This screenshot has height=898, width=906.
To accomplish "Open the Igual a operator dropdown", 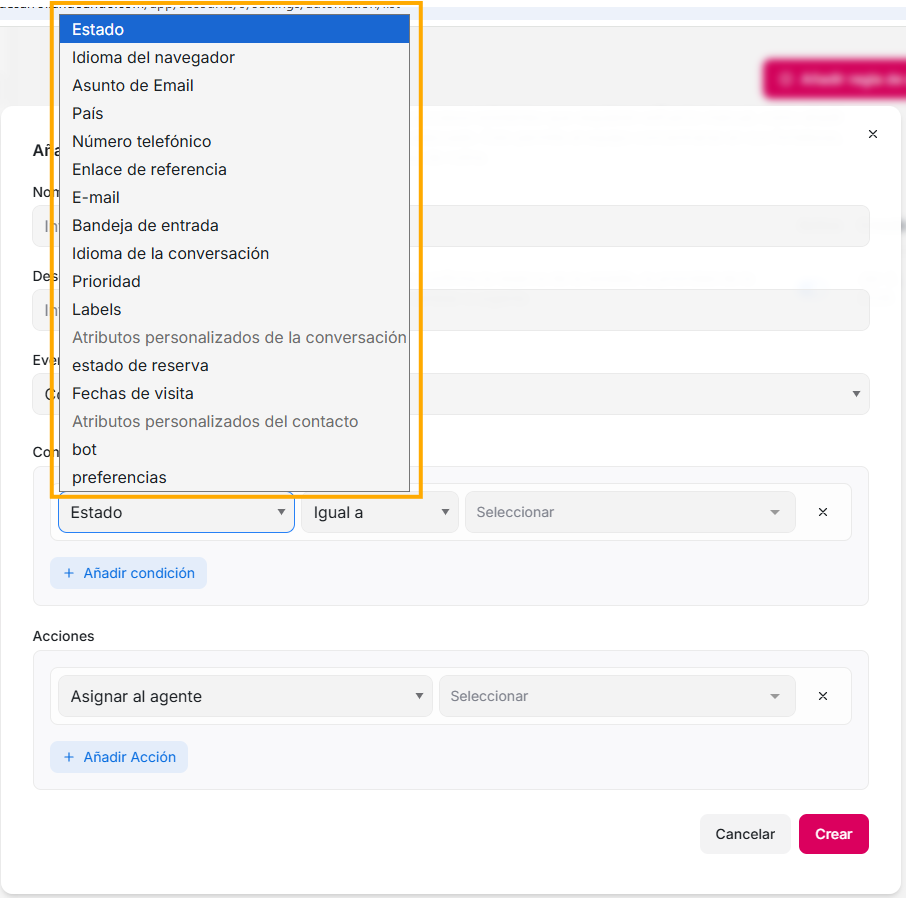I will tap(380, 512).
